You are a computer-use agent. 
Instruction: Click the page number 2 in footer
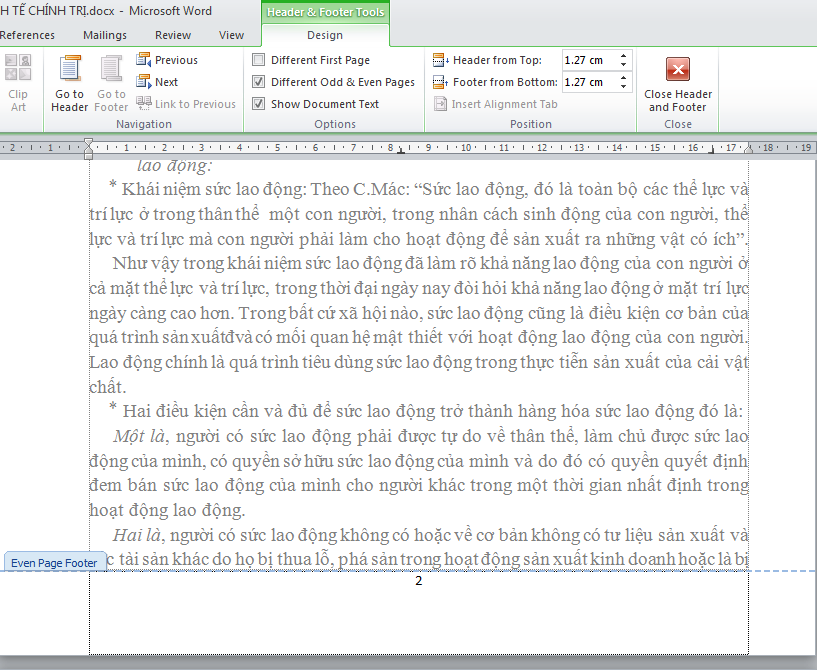point(418,580)
